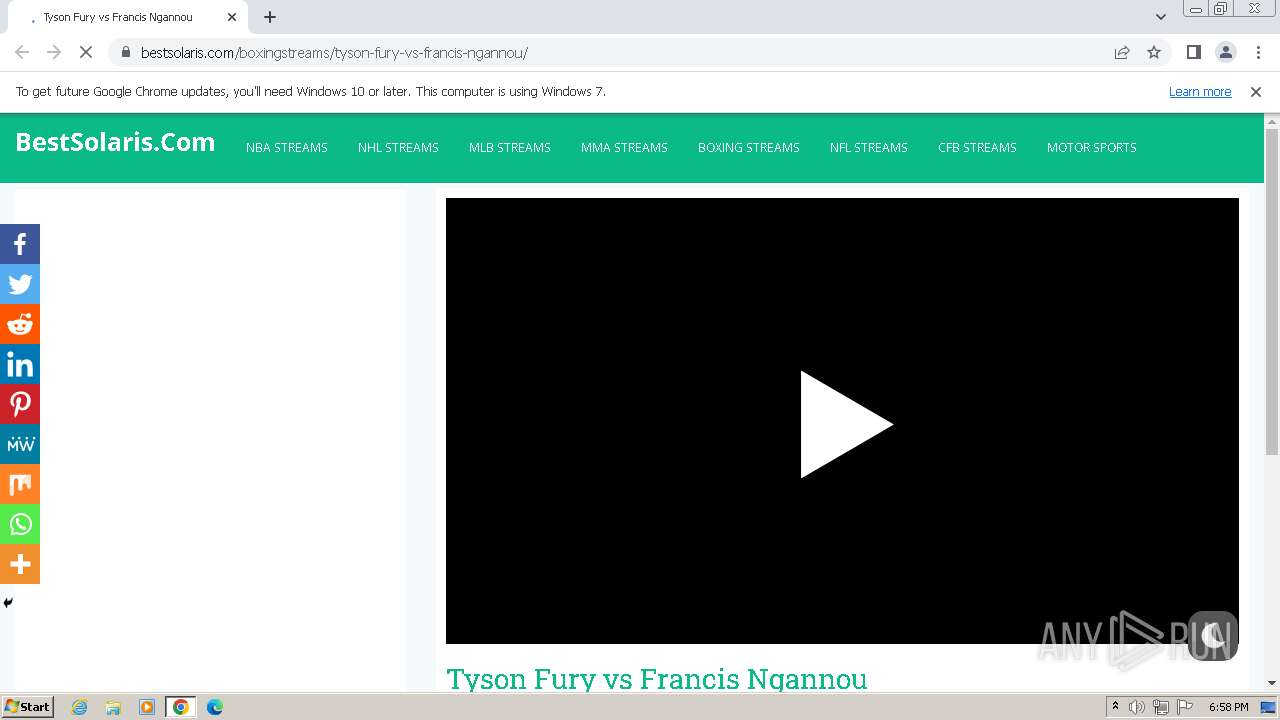The width and height of the screenshot is (1280, 720).
Task: Go back to previous page
Action: coord(22,52)
